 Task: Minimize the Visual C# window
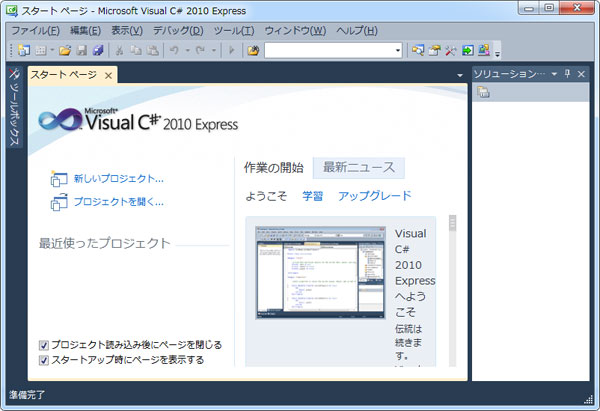[530, 8]
